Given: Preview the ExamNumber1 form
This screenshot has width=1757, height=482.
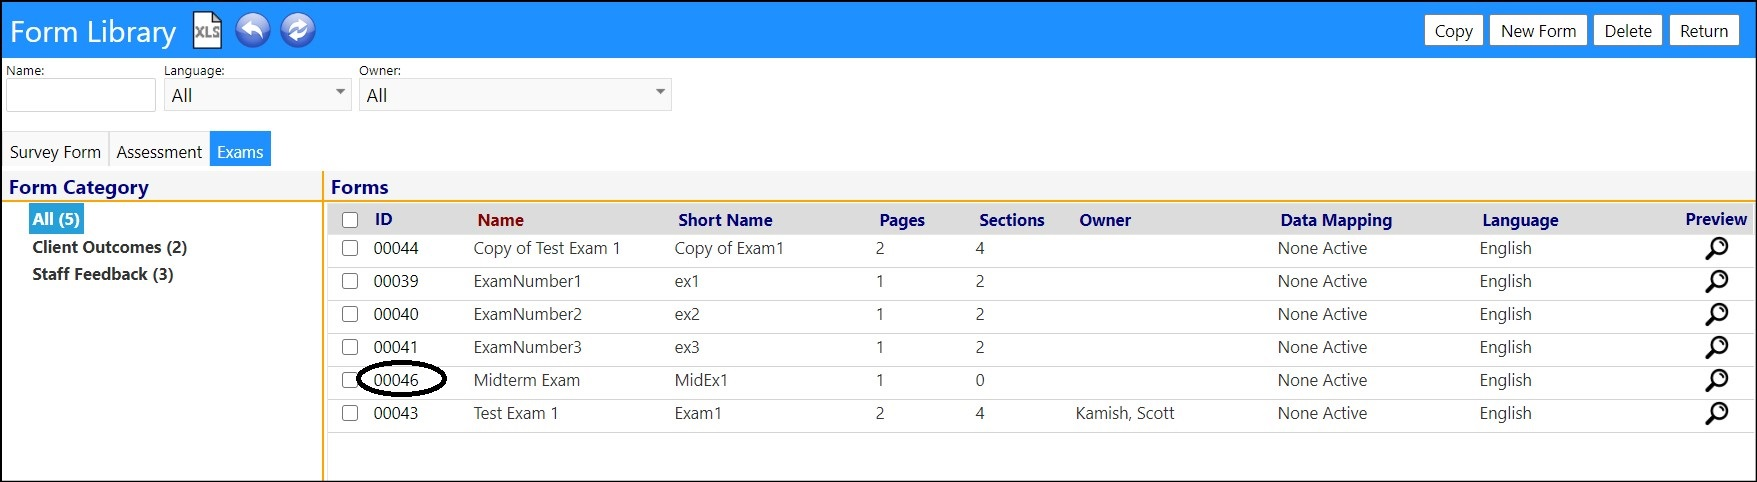Looking at the screenshot, I should coord(1716,282).
